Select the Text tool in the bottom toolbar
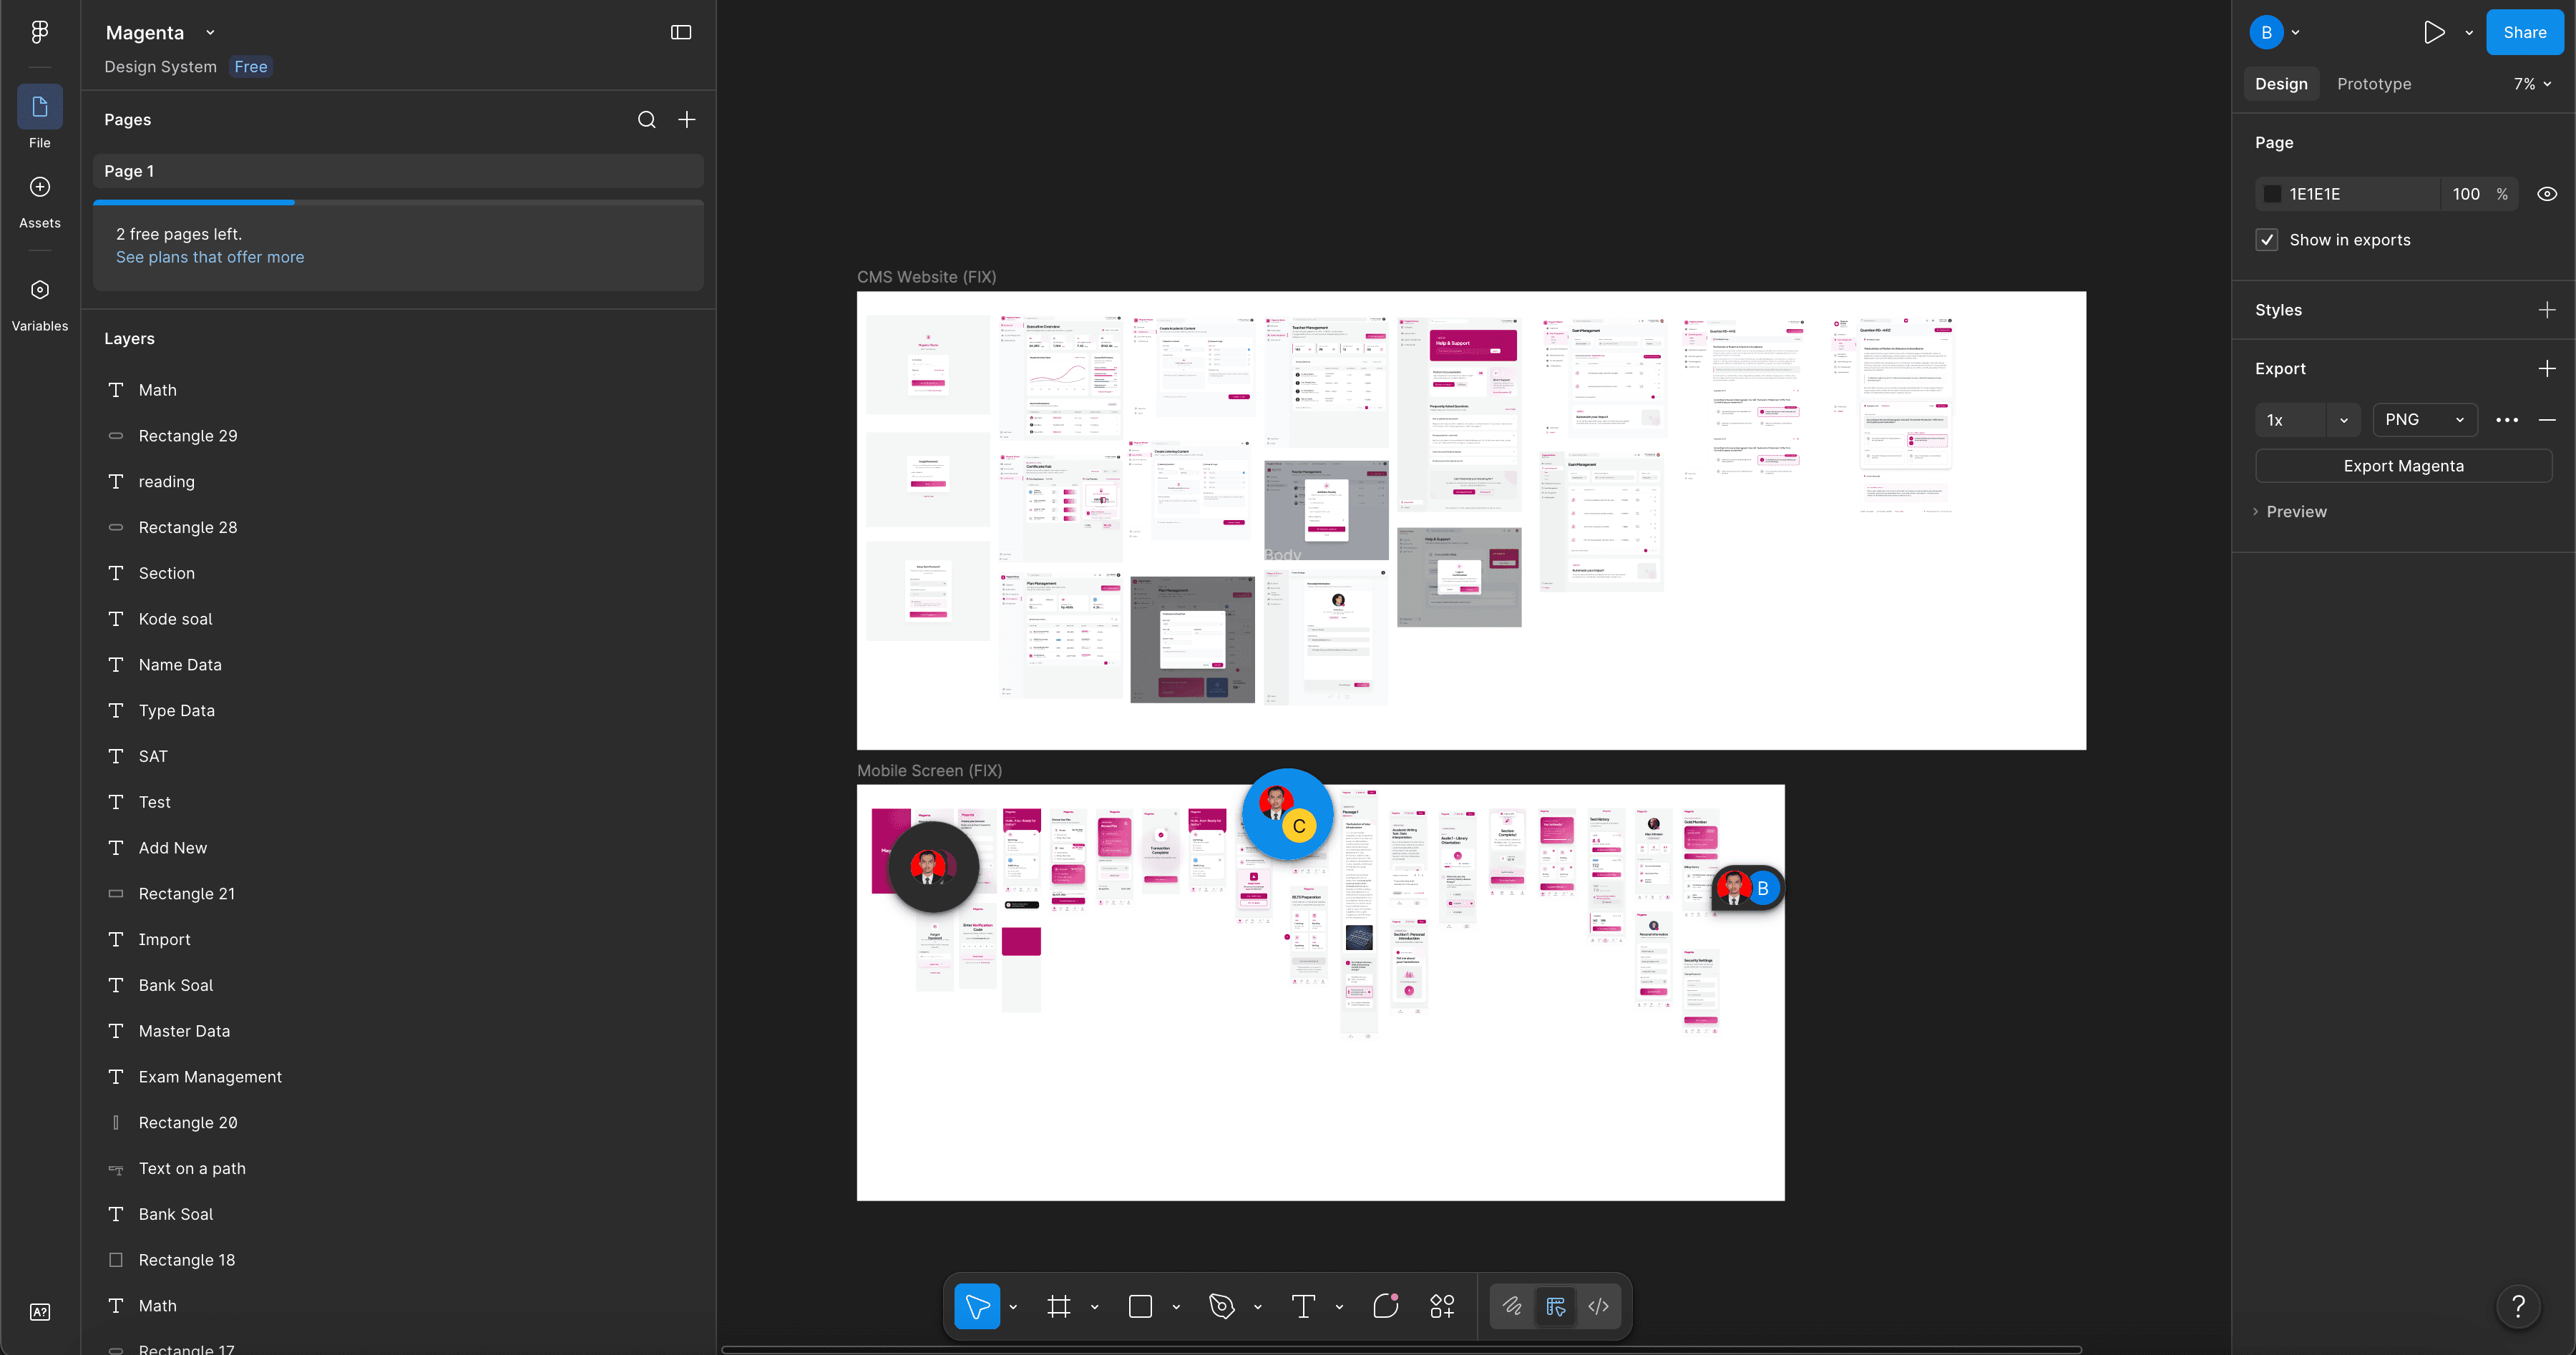The image size is (2576, 1355). (x=1303, y=1306)
